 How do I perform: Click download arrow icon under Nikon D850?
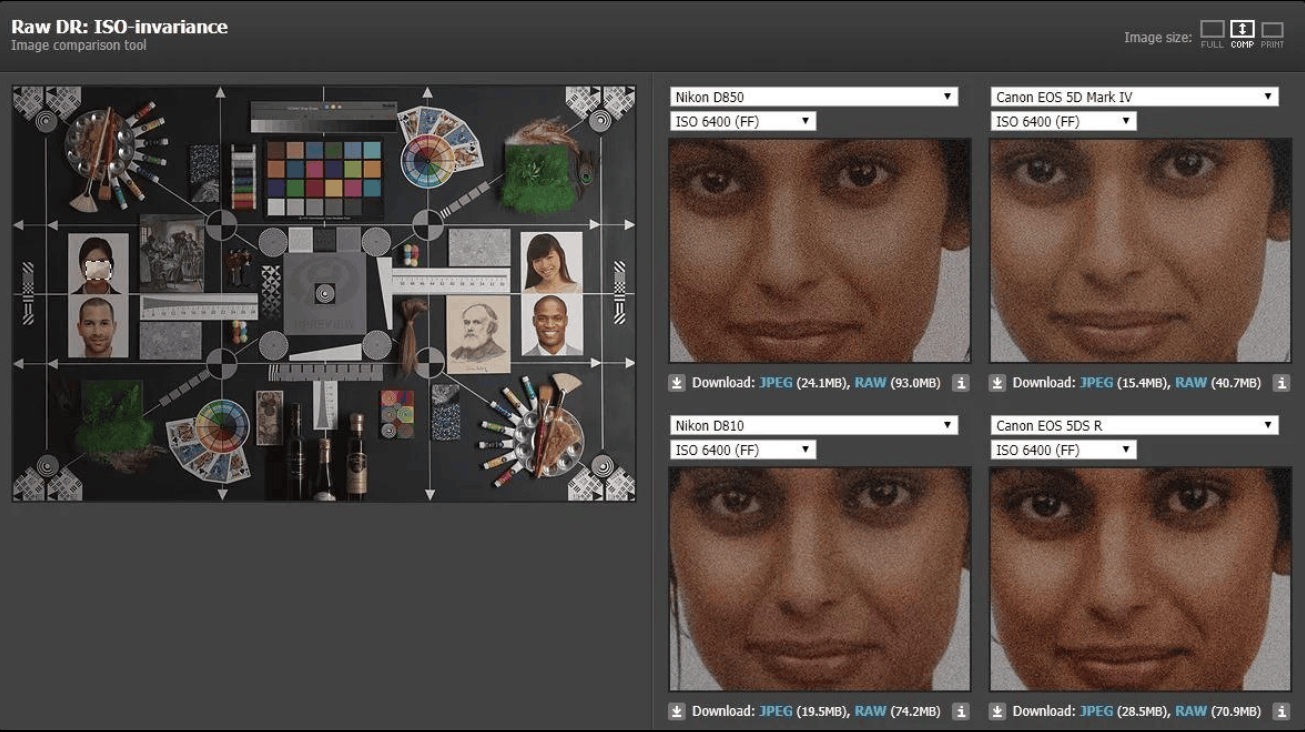point(677,383)
